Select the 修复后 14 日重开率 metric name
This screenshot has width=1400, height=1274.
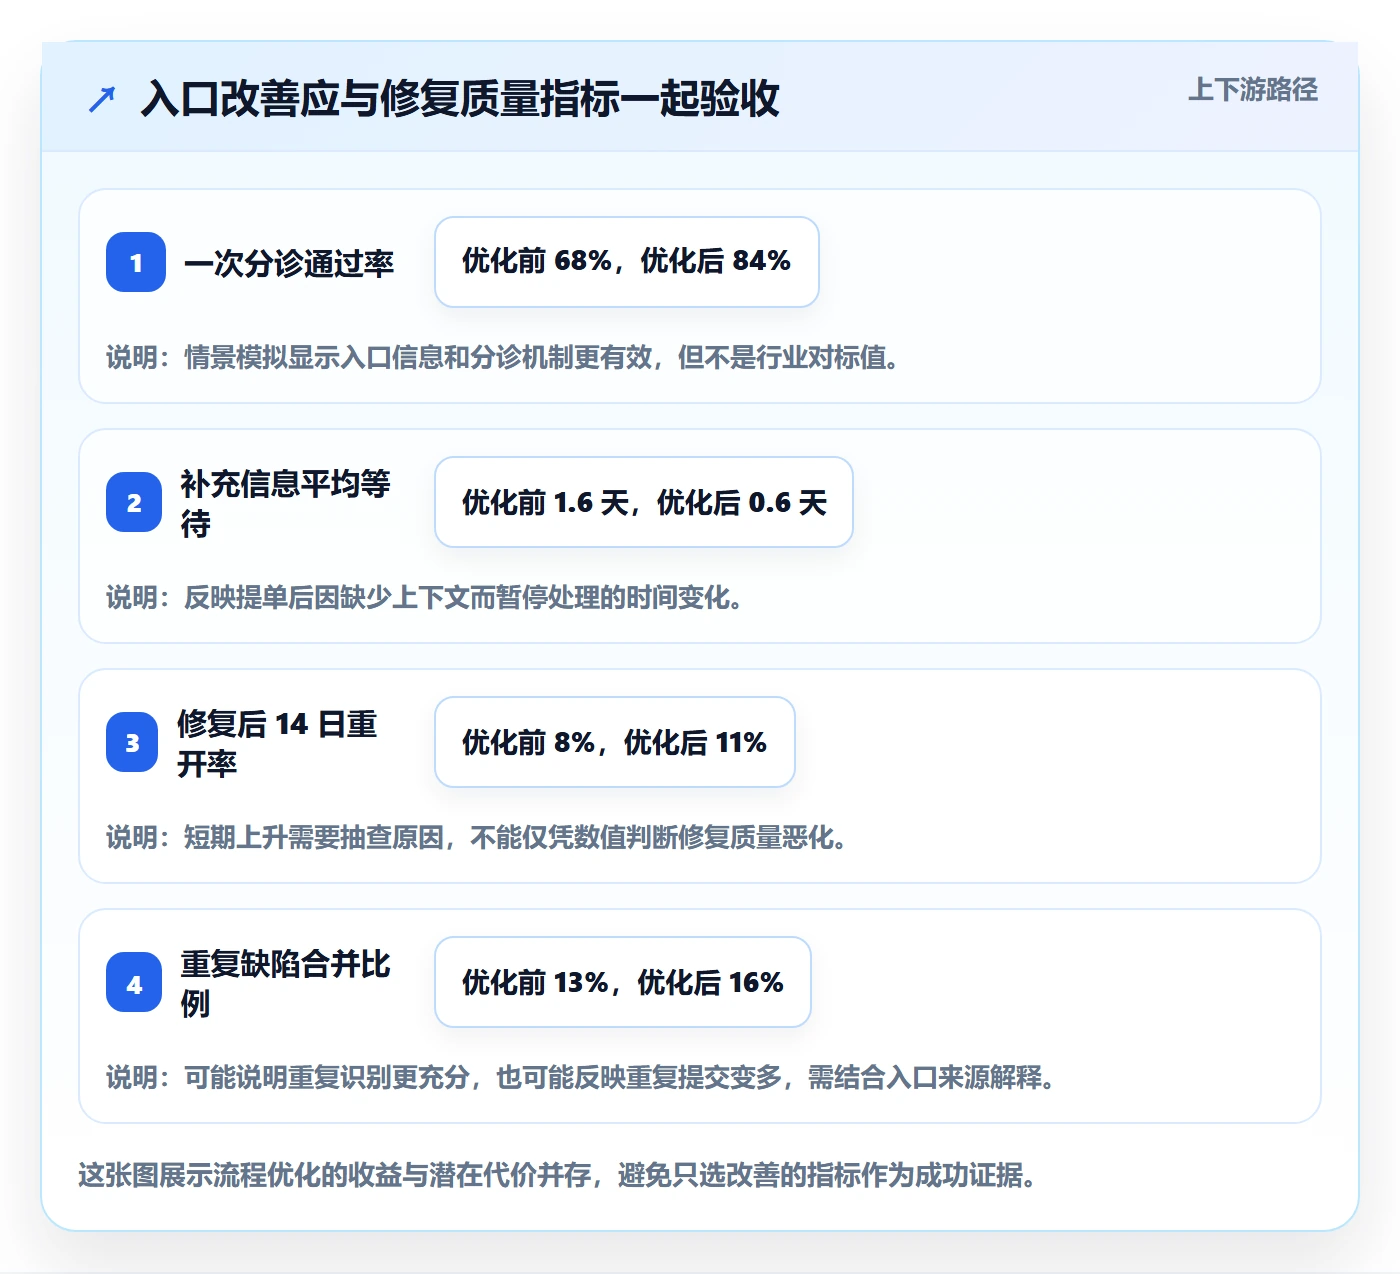277,743
